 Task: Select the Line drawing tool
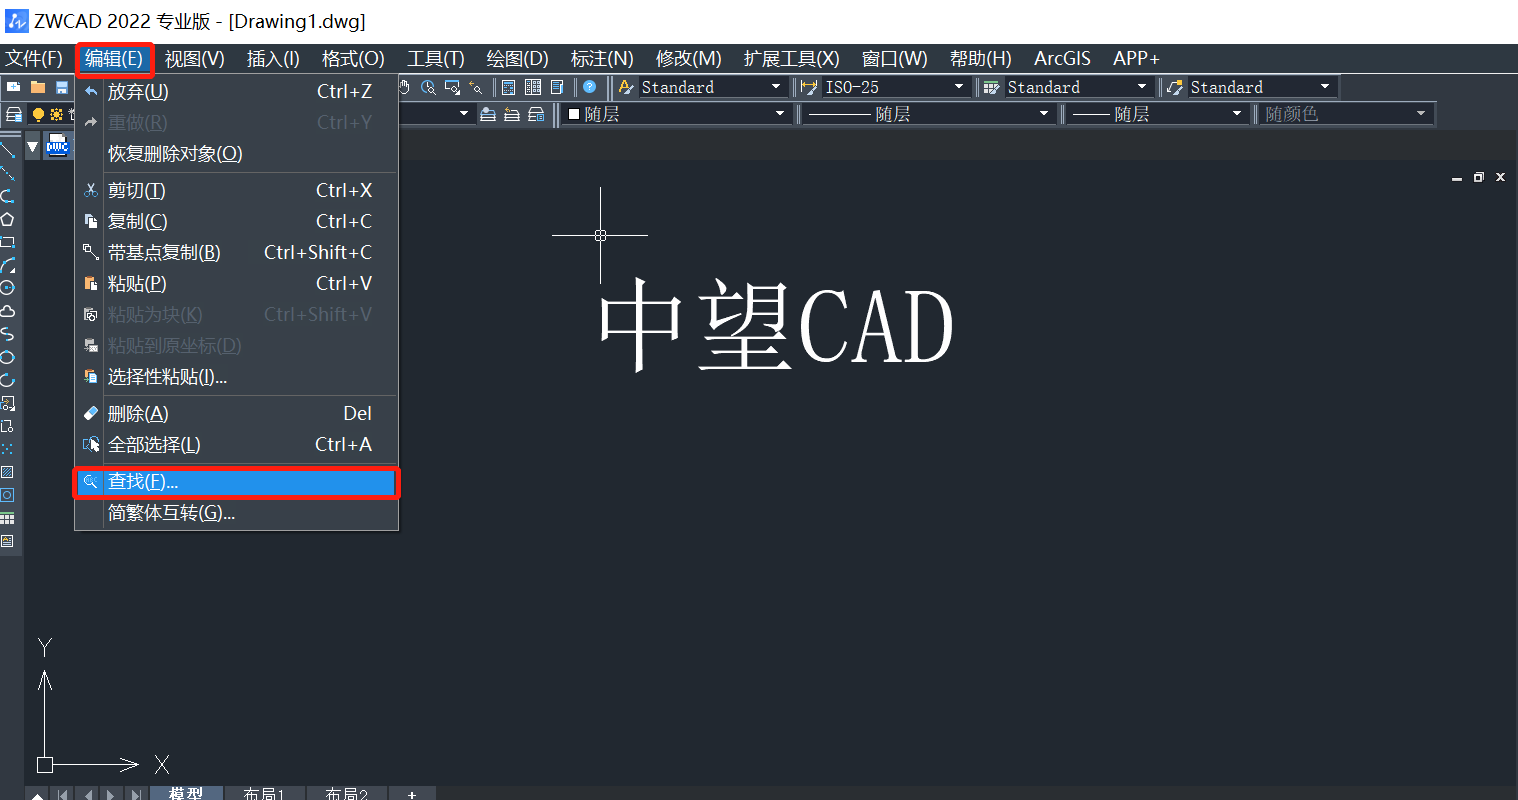7,150
